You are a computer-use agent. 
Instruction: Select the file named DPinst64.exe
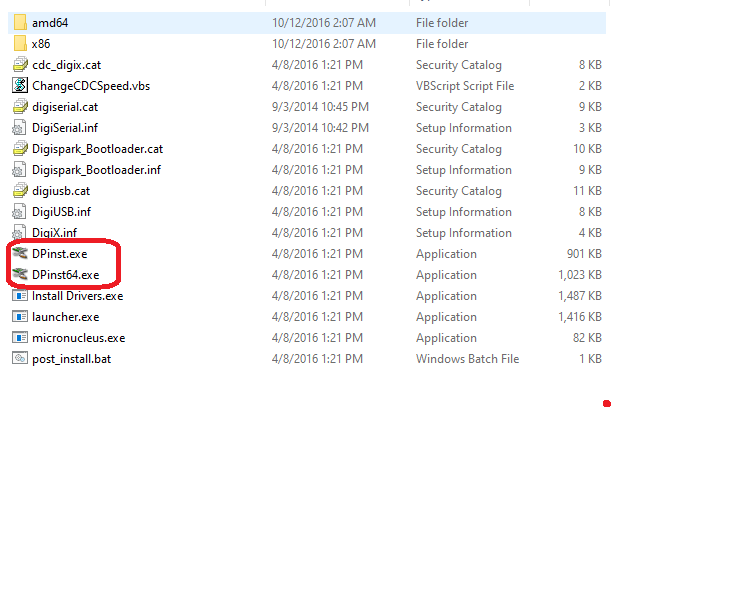tap(66, 275)
